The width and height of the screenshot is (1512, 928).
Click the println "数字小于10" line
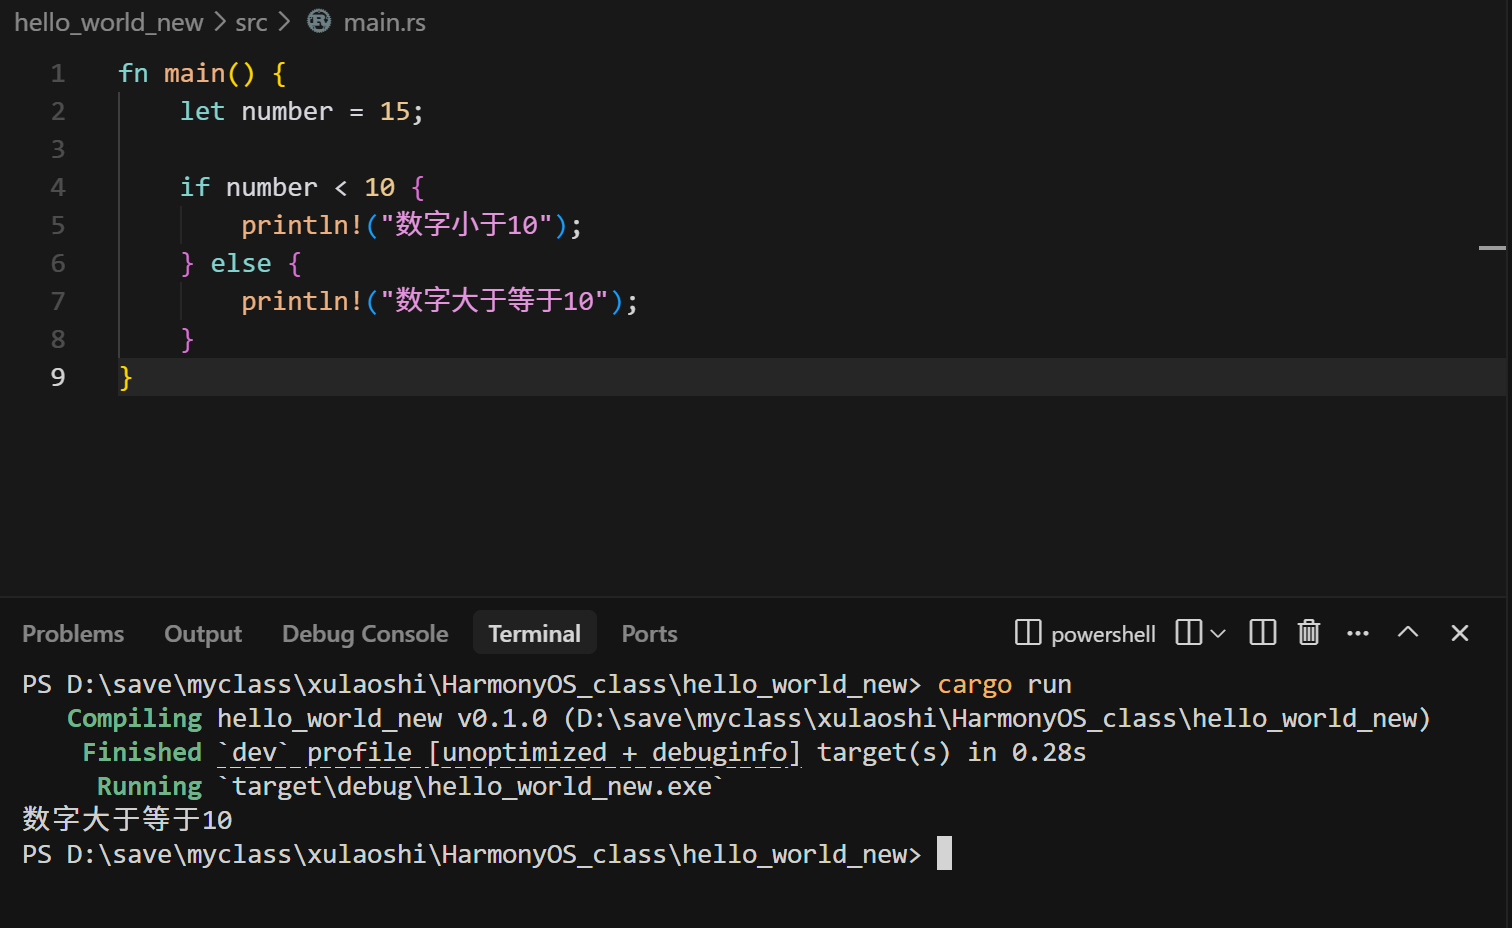coord(411,225)
